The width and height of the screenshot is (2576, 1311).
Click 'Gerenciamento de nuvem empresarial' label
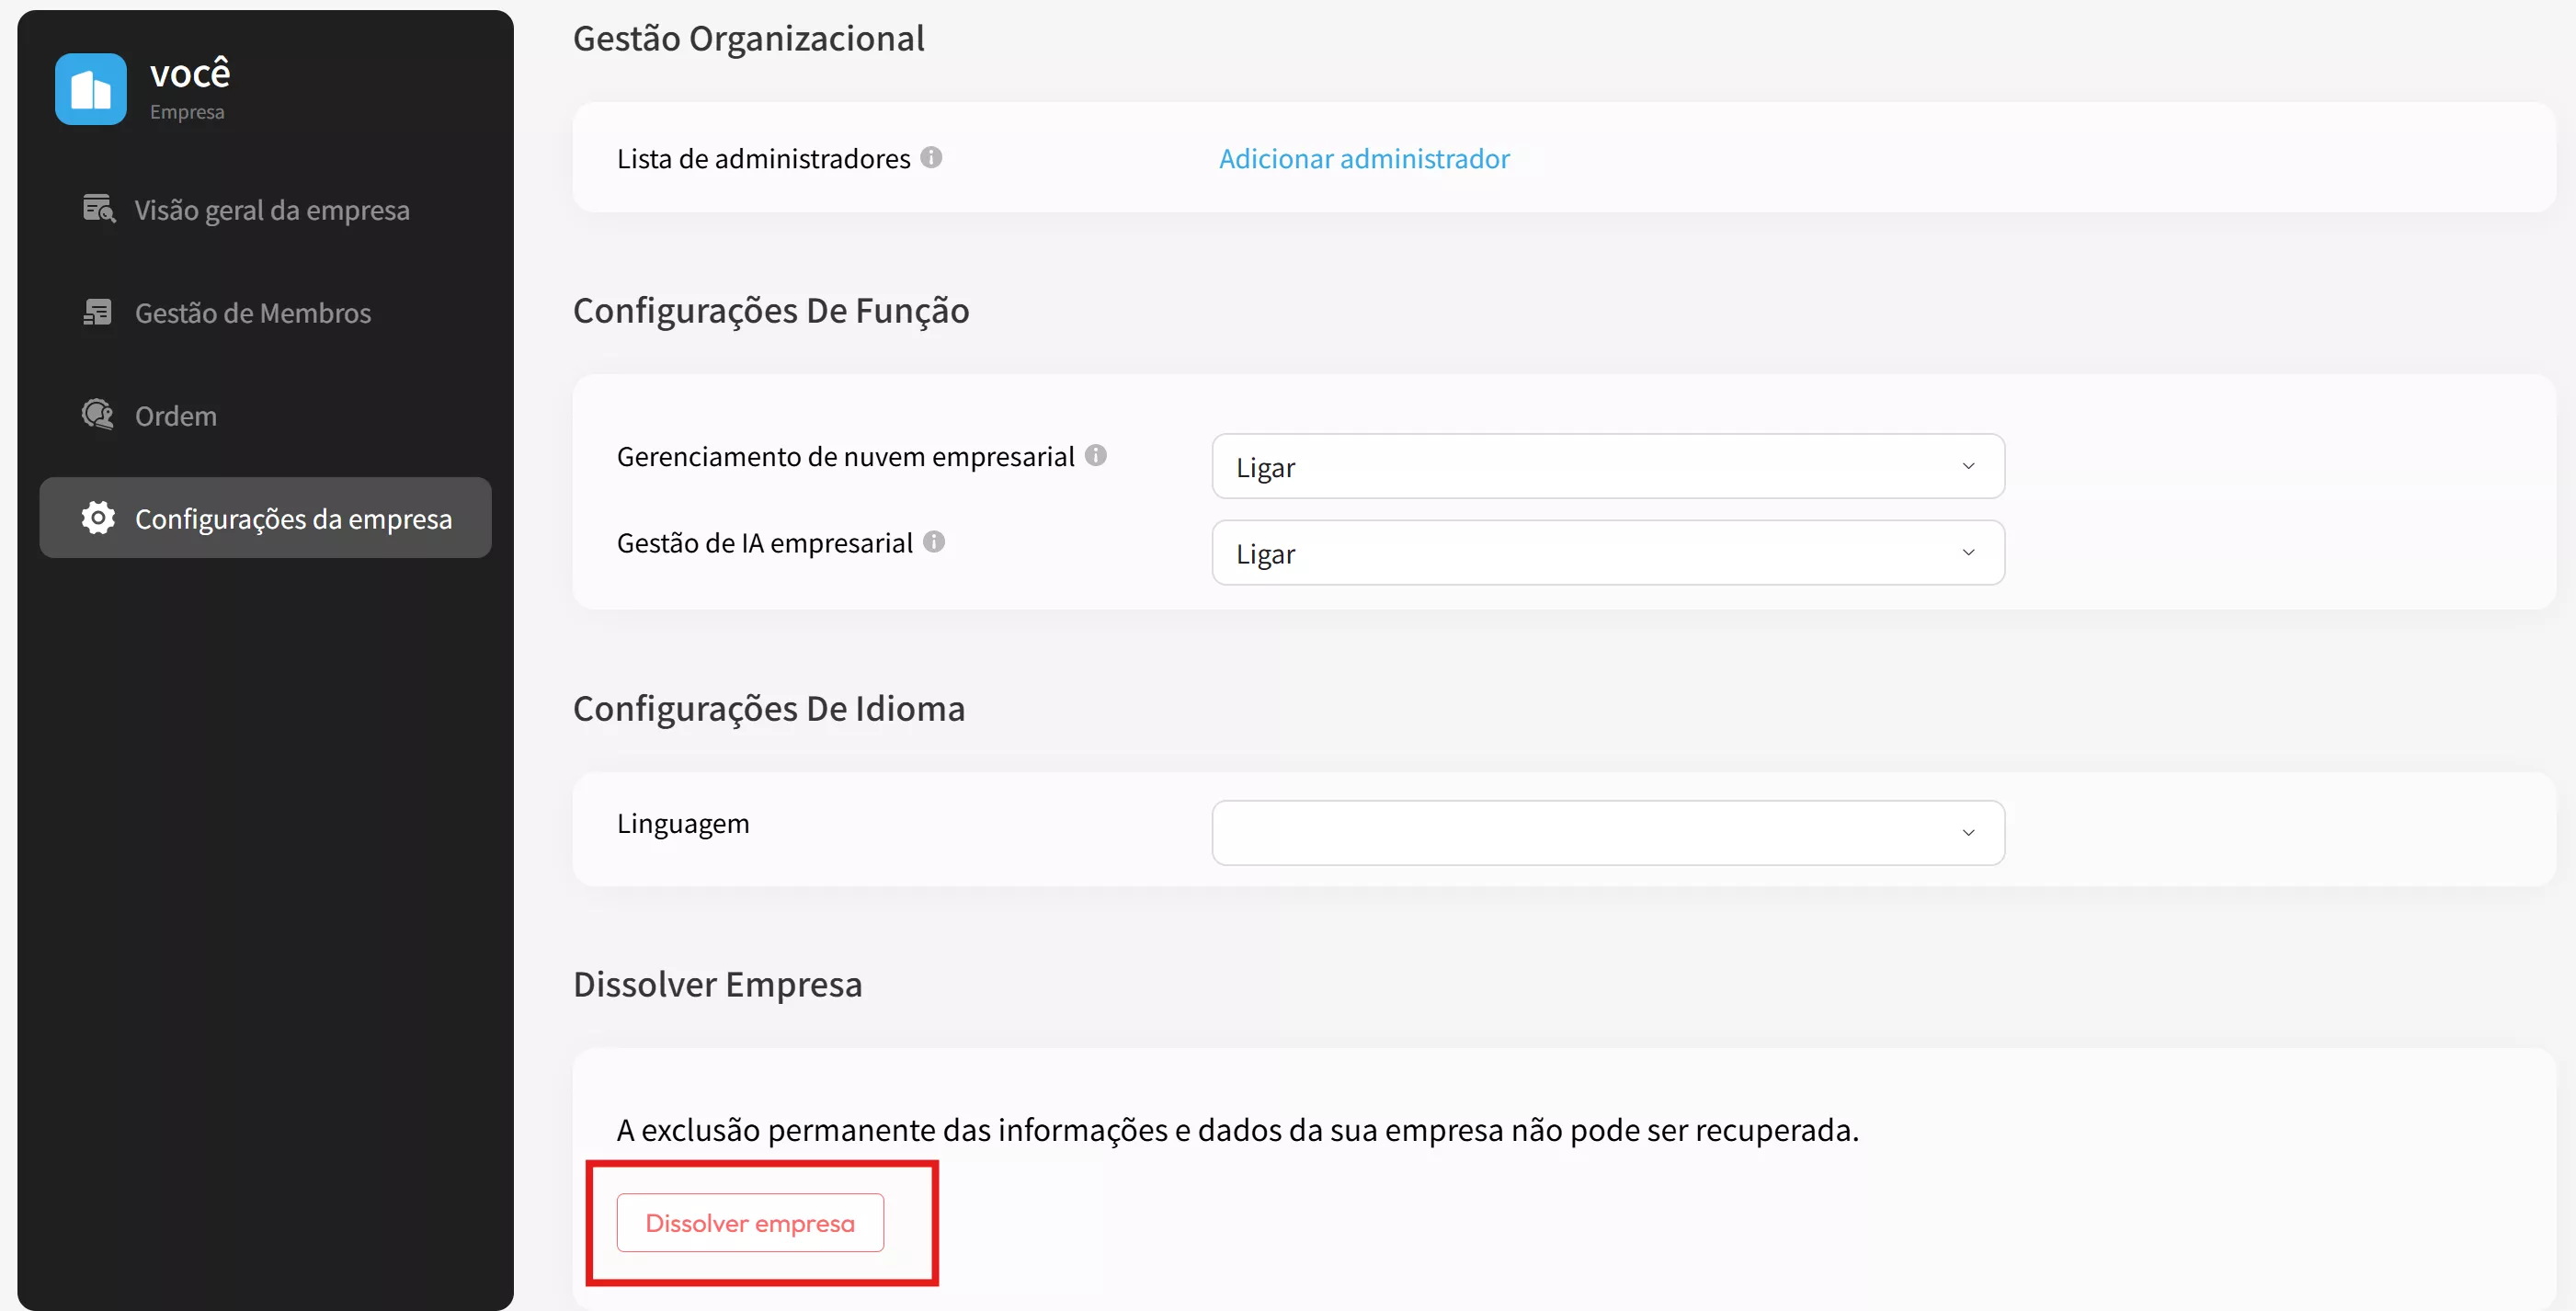coord(845,457)
